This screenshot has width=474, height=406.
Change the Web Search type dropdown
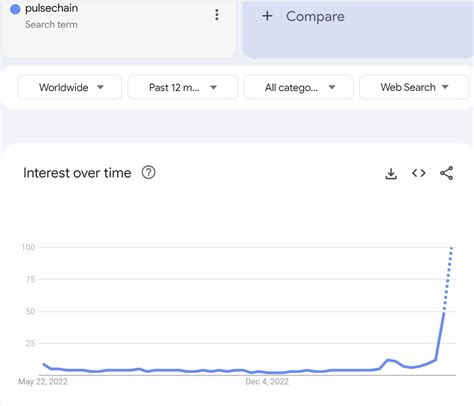414,87
